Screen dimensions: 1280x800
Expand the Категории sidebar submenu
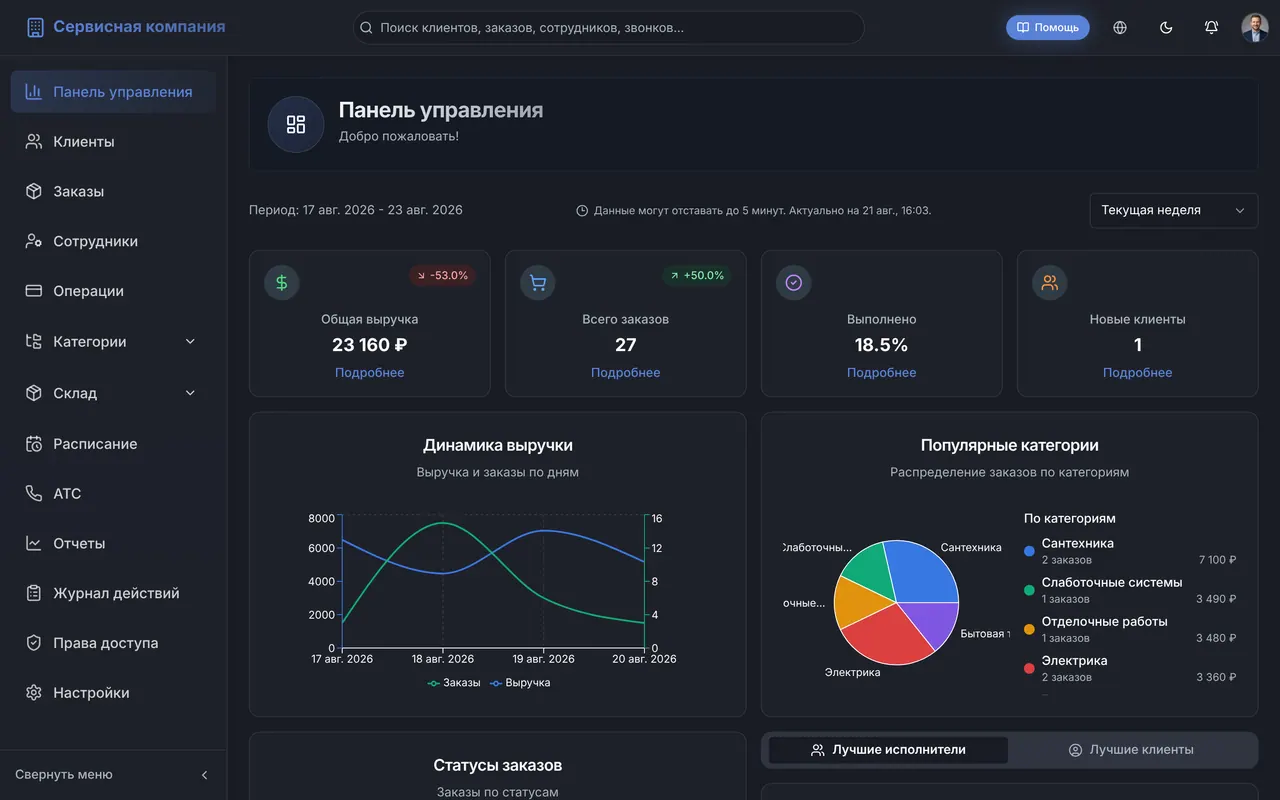[x=190, y=342]
